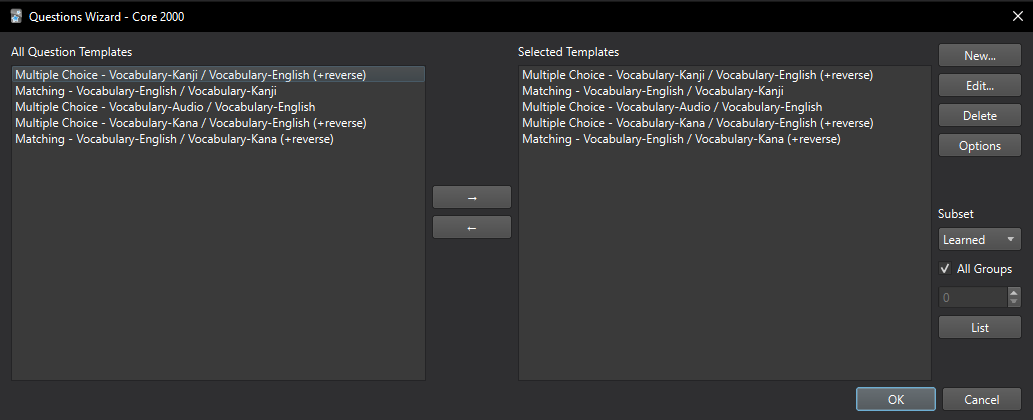Toggle the All Groups checkbox
This screenshot has width=1033, height=420.
945,269
